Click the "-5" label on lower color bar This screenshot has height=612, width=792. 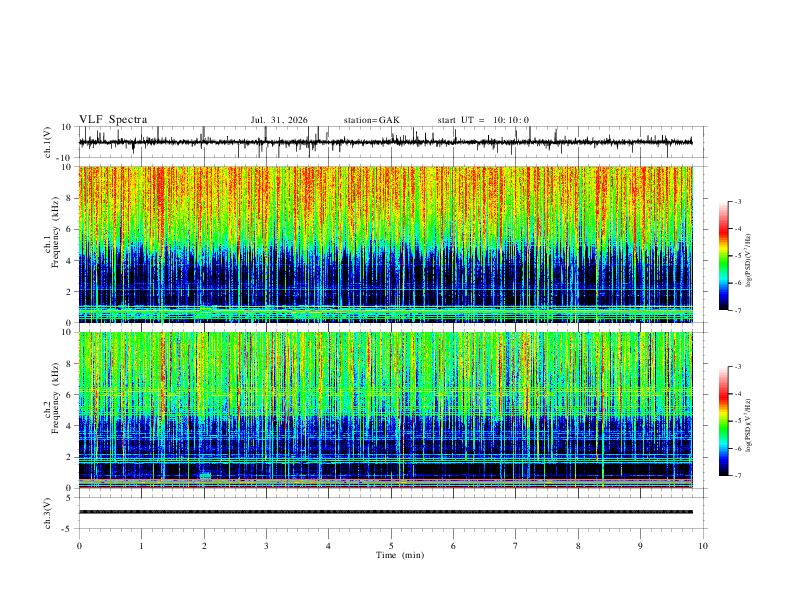738,421
